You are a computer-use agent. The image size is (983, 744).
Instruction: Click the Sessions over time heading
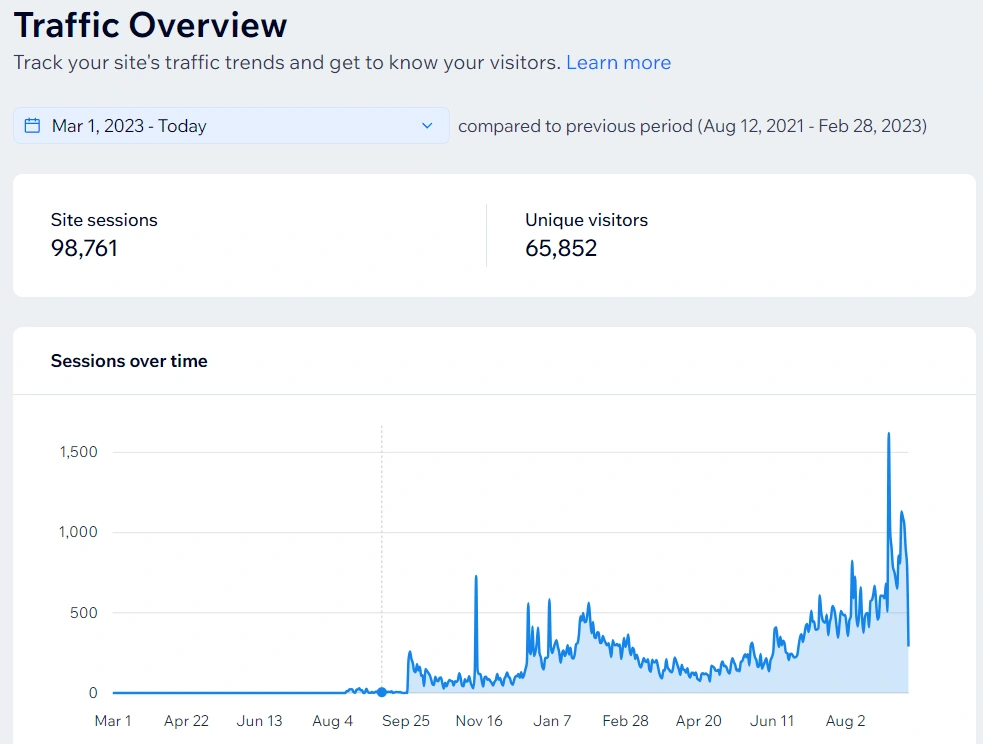129,361
